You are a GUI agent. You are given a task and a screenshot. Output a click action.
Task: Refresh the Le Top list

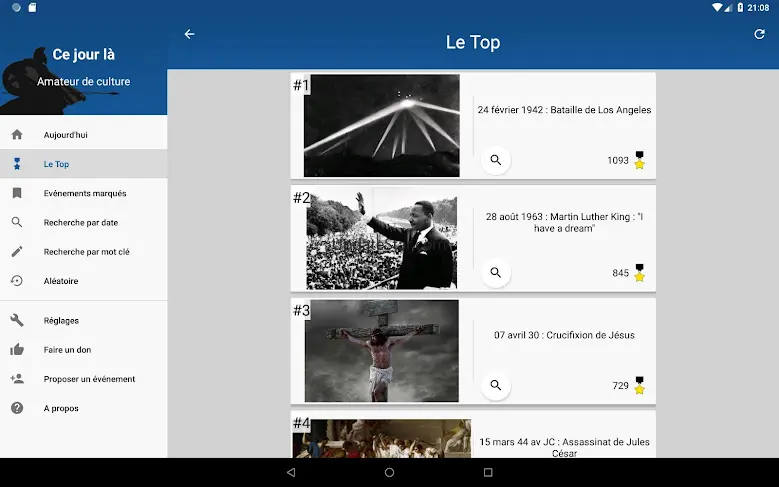click(x=759, y=35)
